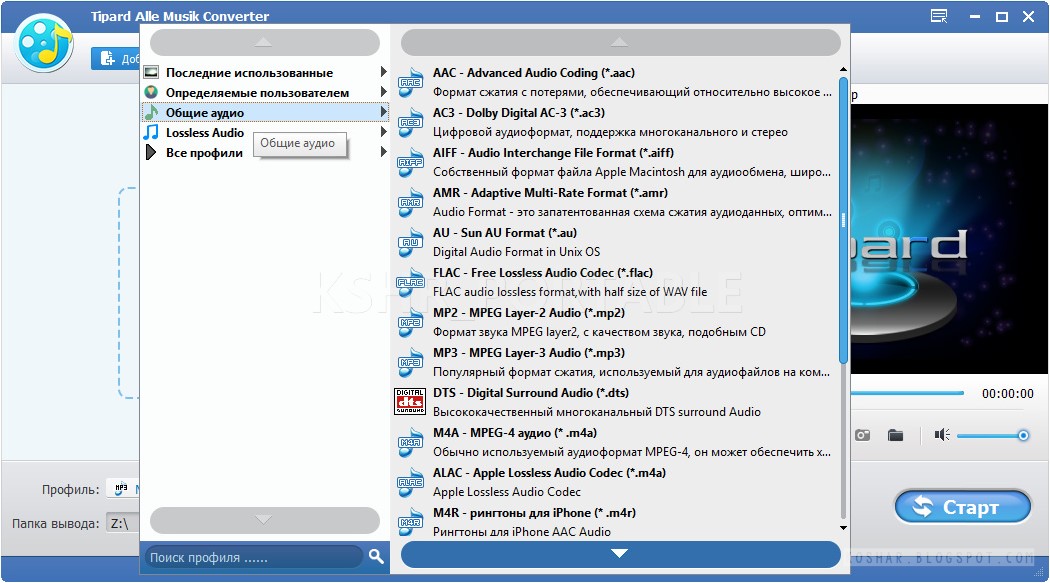
Task: Click the AC3 format icon
Action: tap(410, 122)
